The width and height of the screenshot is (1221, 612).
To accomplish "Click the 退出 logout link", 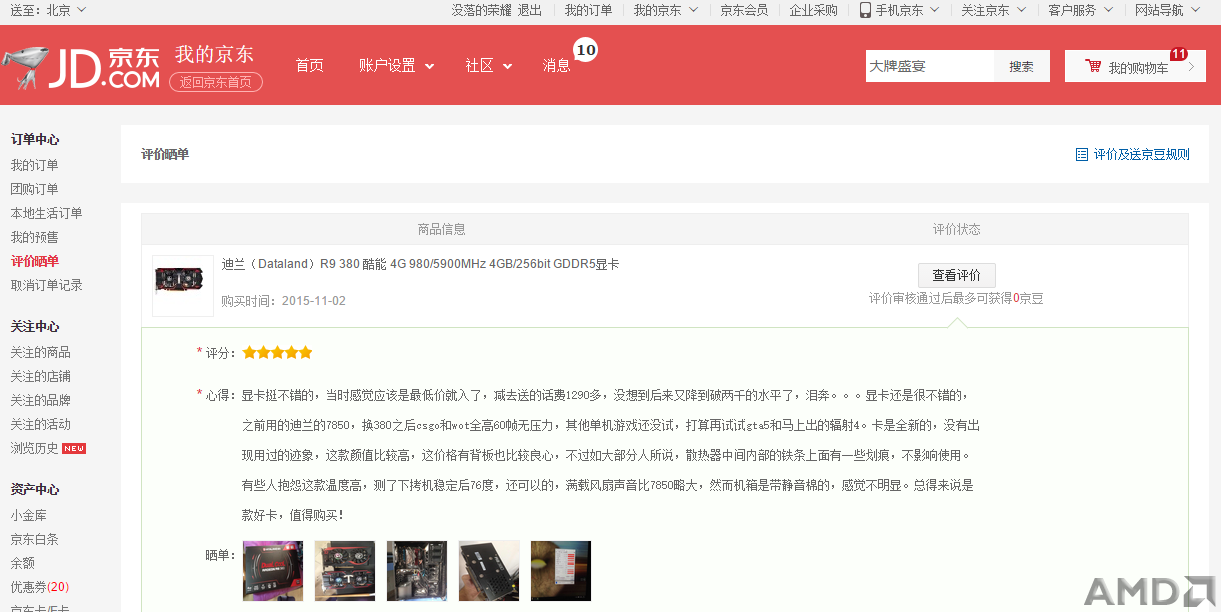I will (x=530, y=10).
